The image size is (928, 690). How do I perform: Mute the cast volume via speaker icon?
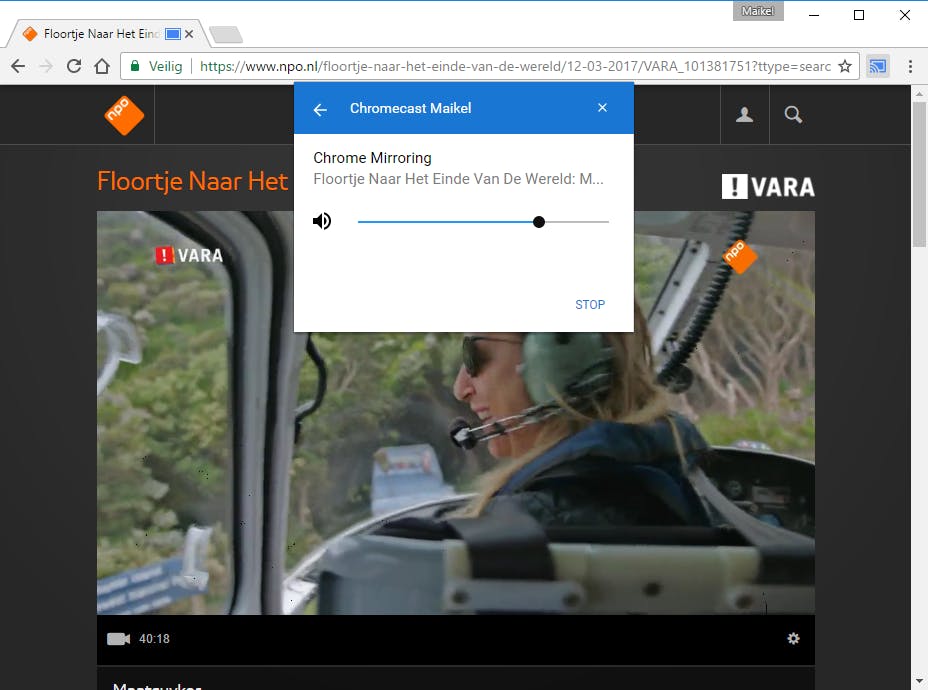[322, 221]
